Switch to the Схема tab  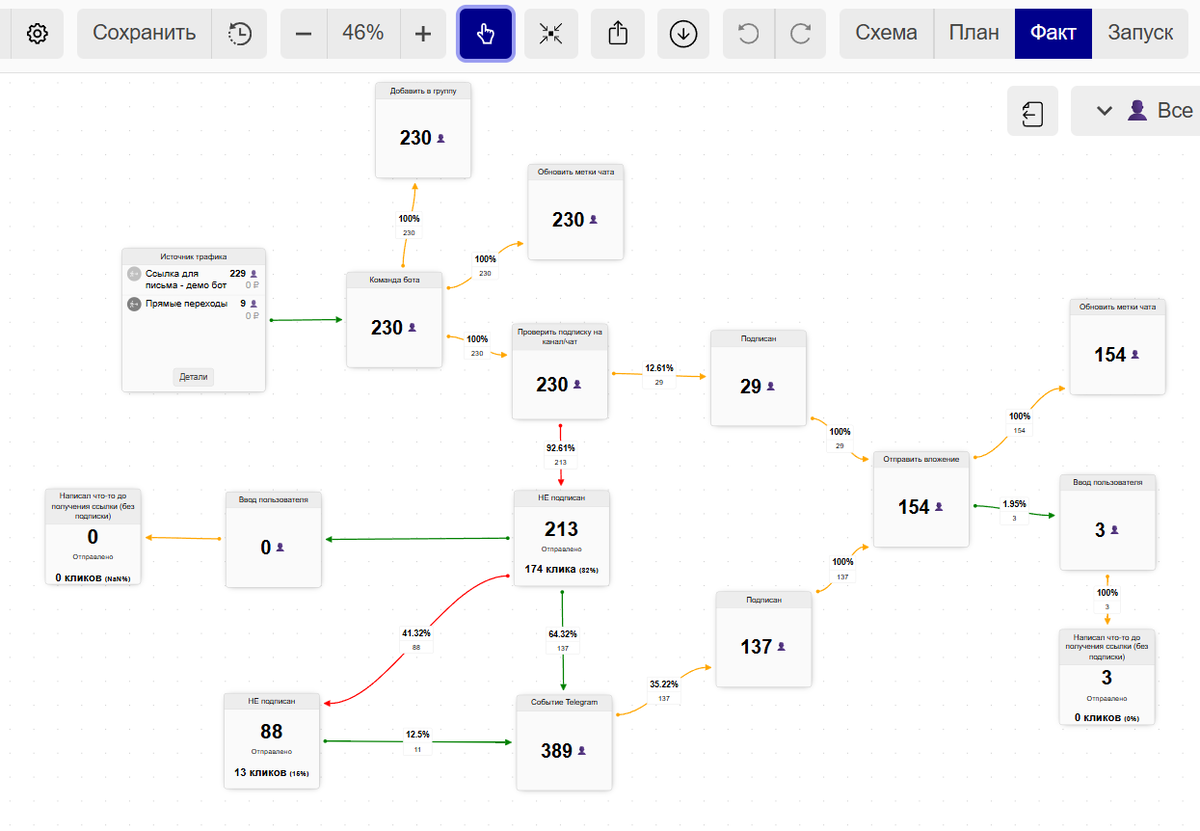886,33
